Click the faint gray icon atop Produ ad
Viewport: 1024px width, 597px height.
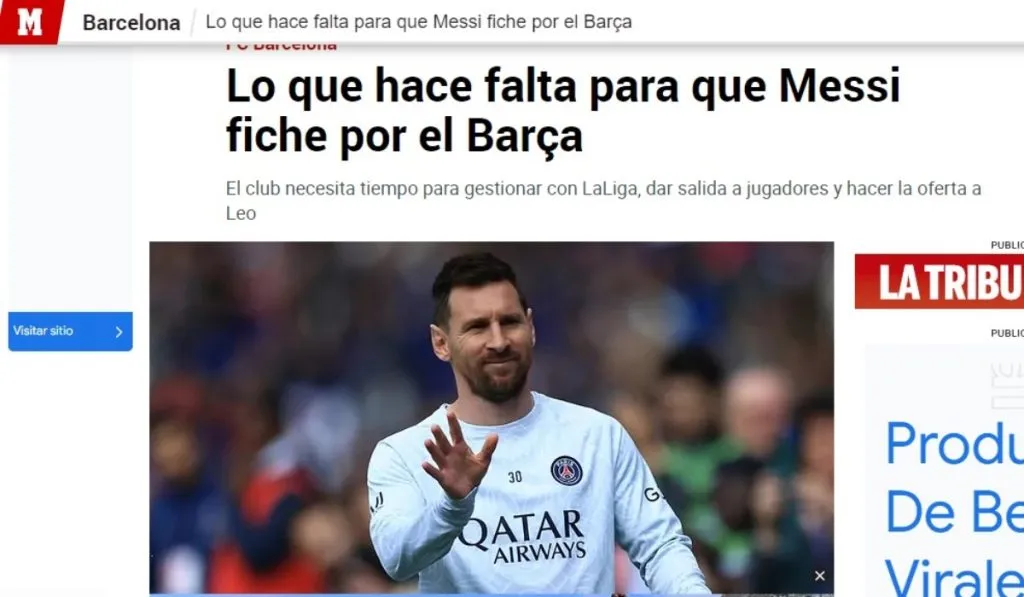point(1006,386)
